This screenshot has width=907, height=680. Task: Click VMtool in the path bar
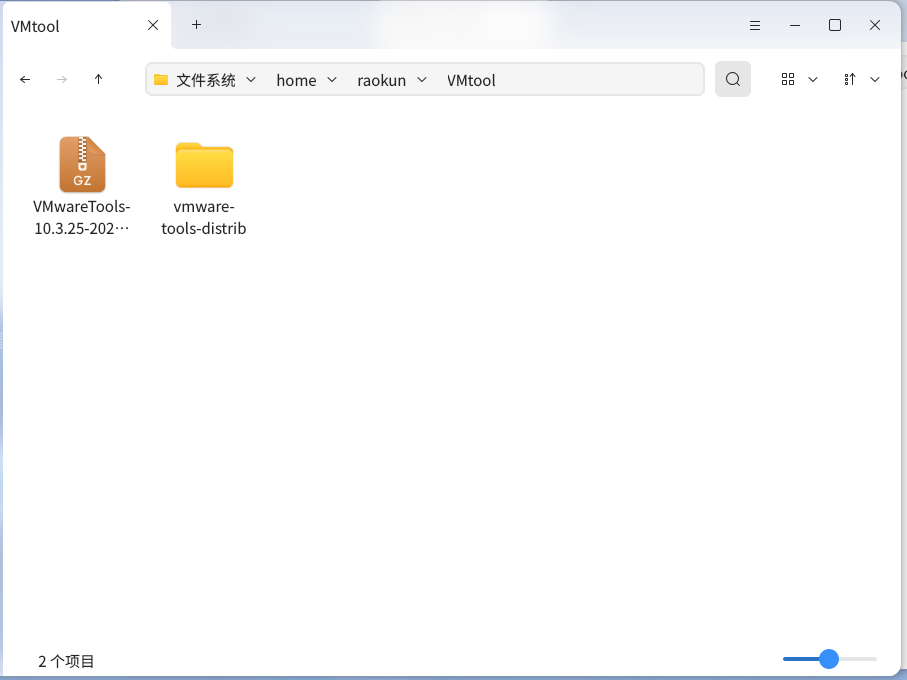pyautogui.click(x=471, y=80)
